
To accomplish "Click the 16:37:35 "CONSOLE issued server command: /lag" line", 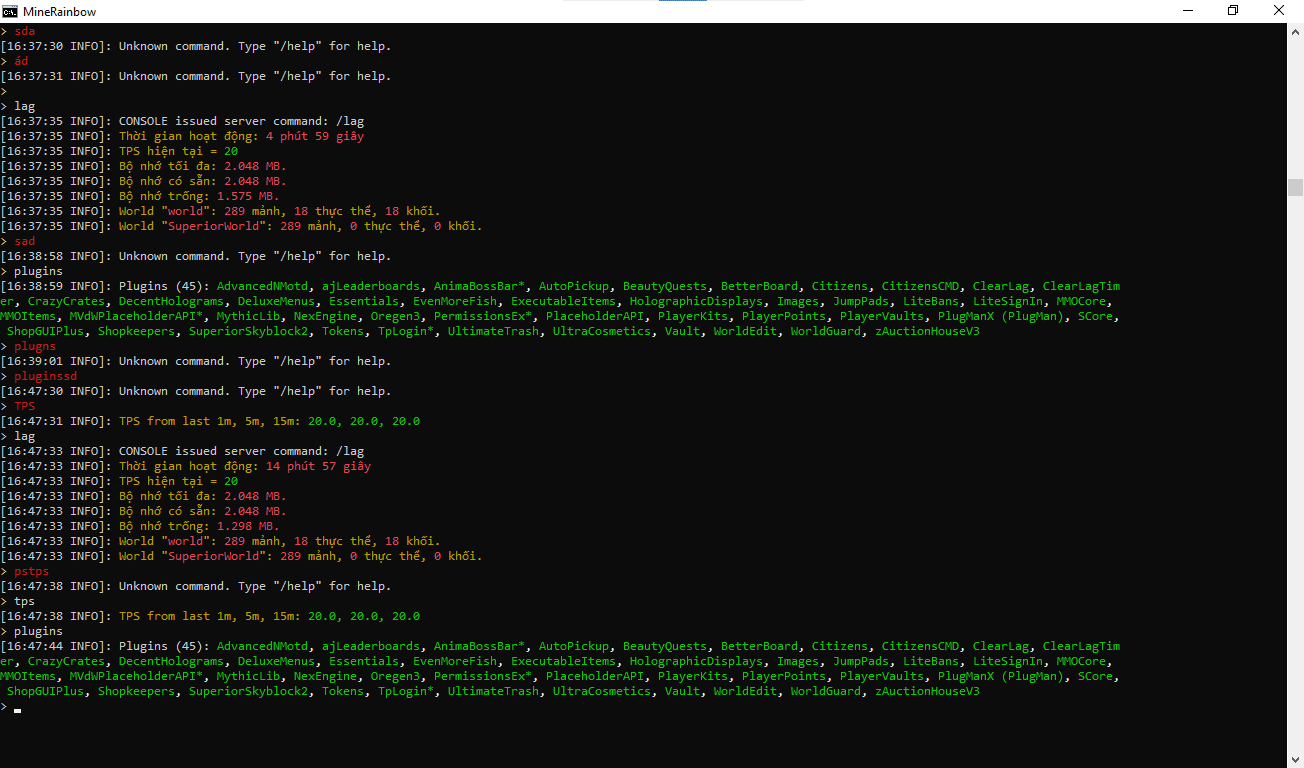I will [x=182, y=121].
